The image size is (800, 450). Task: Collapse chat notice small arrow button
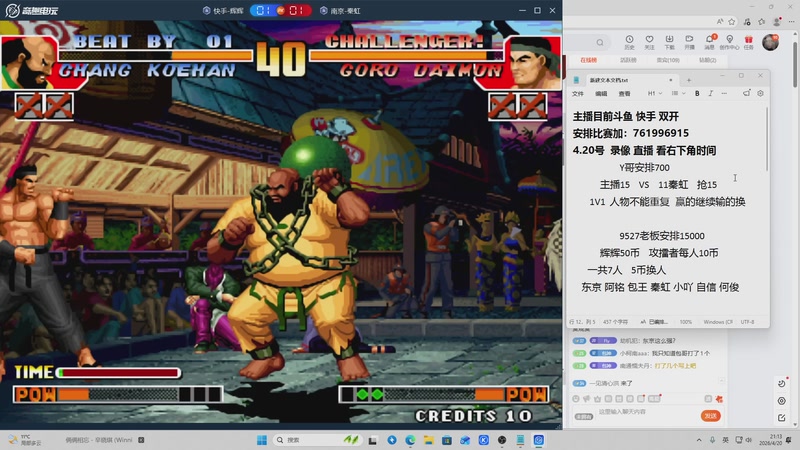coord(721,381)
